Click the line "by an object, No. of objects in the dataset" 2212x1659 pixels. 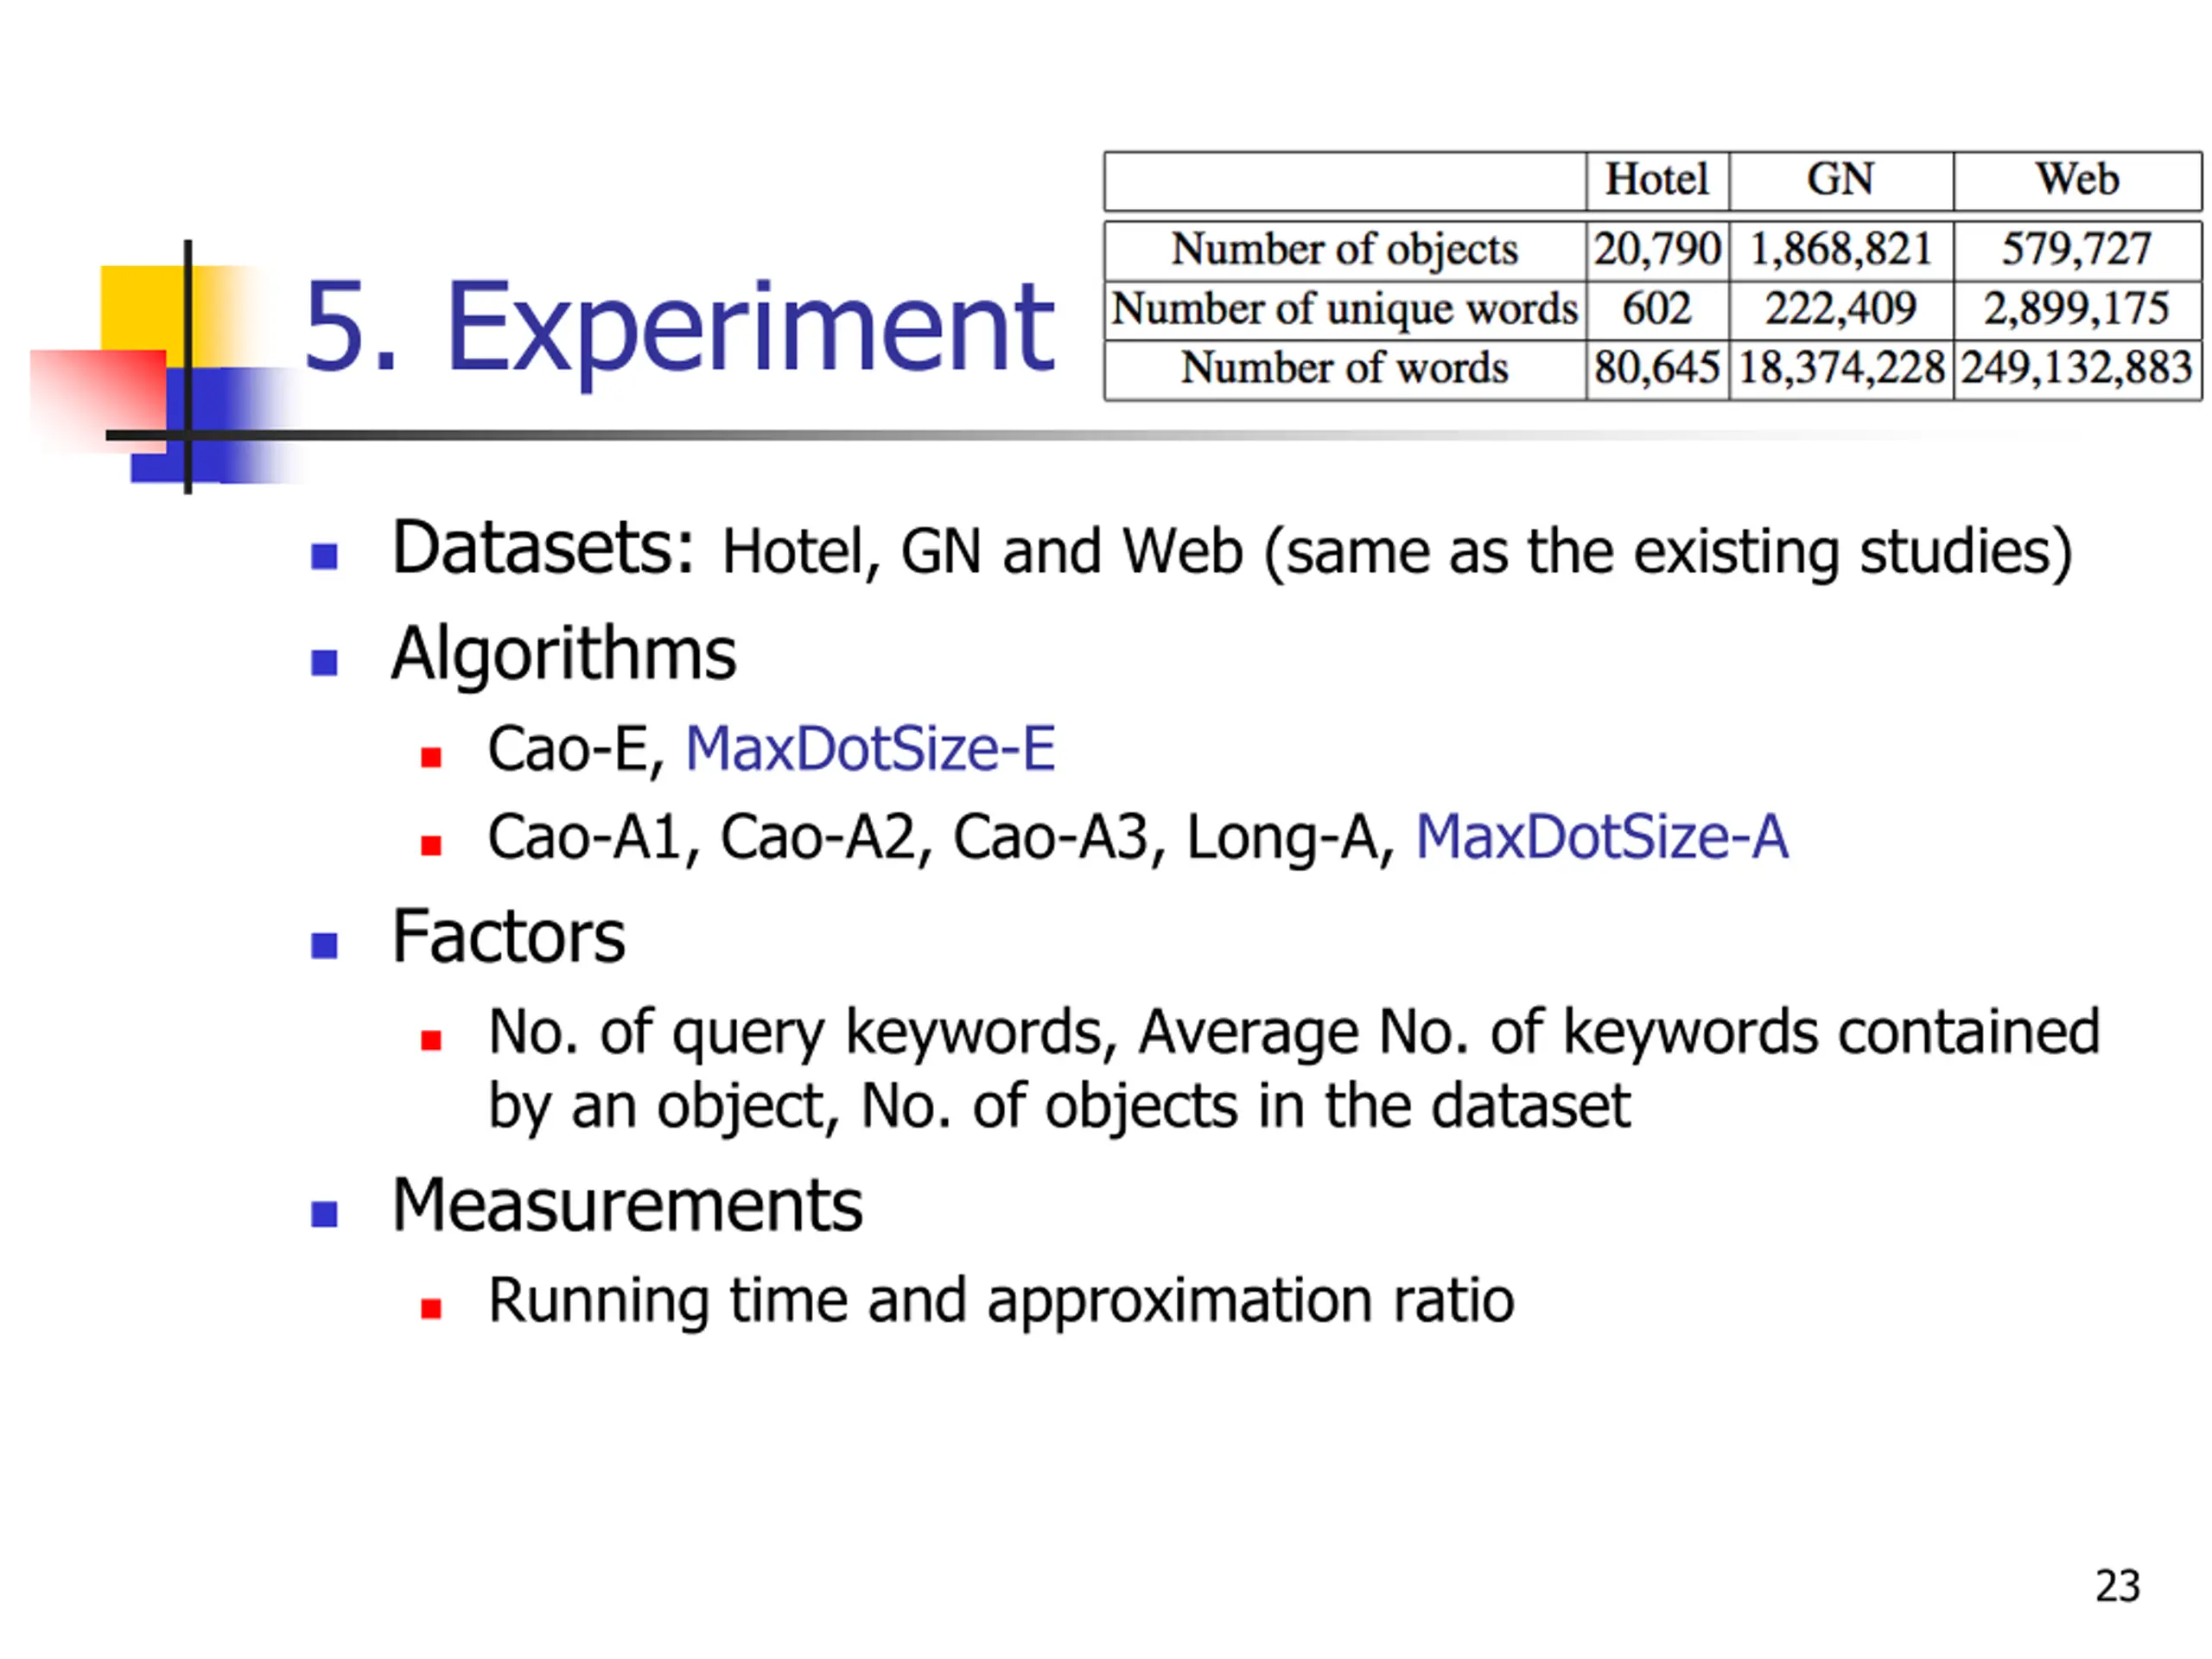click(1059, 1107)
